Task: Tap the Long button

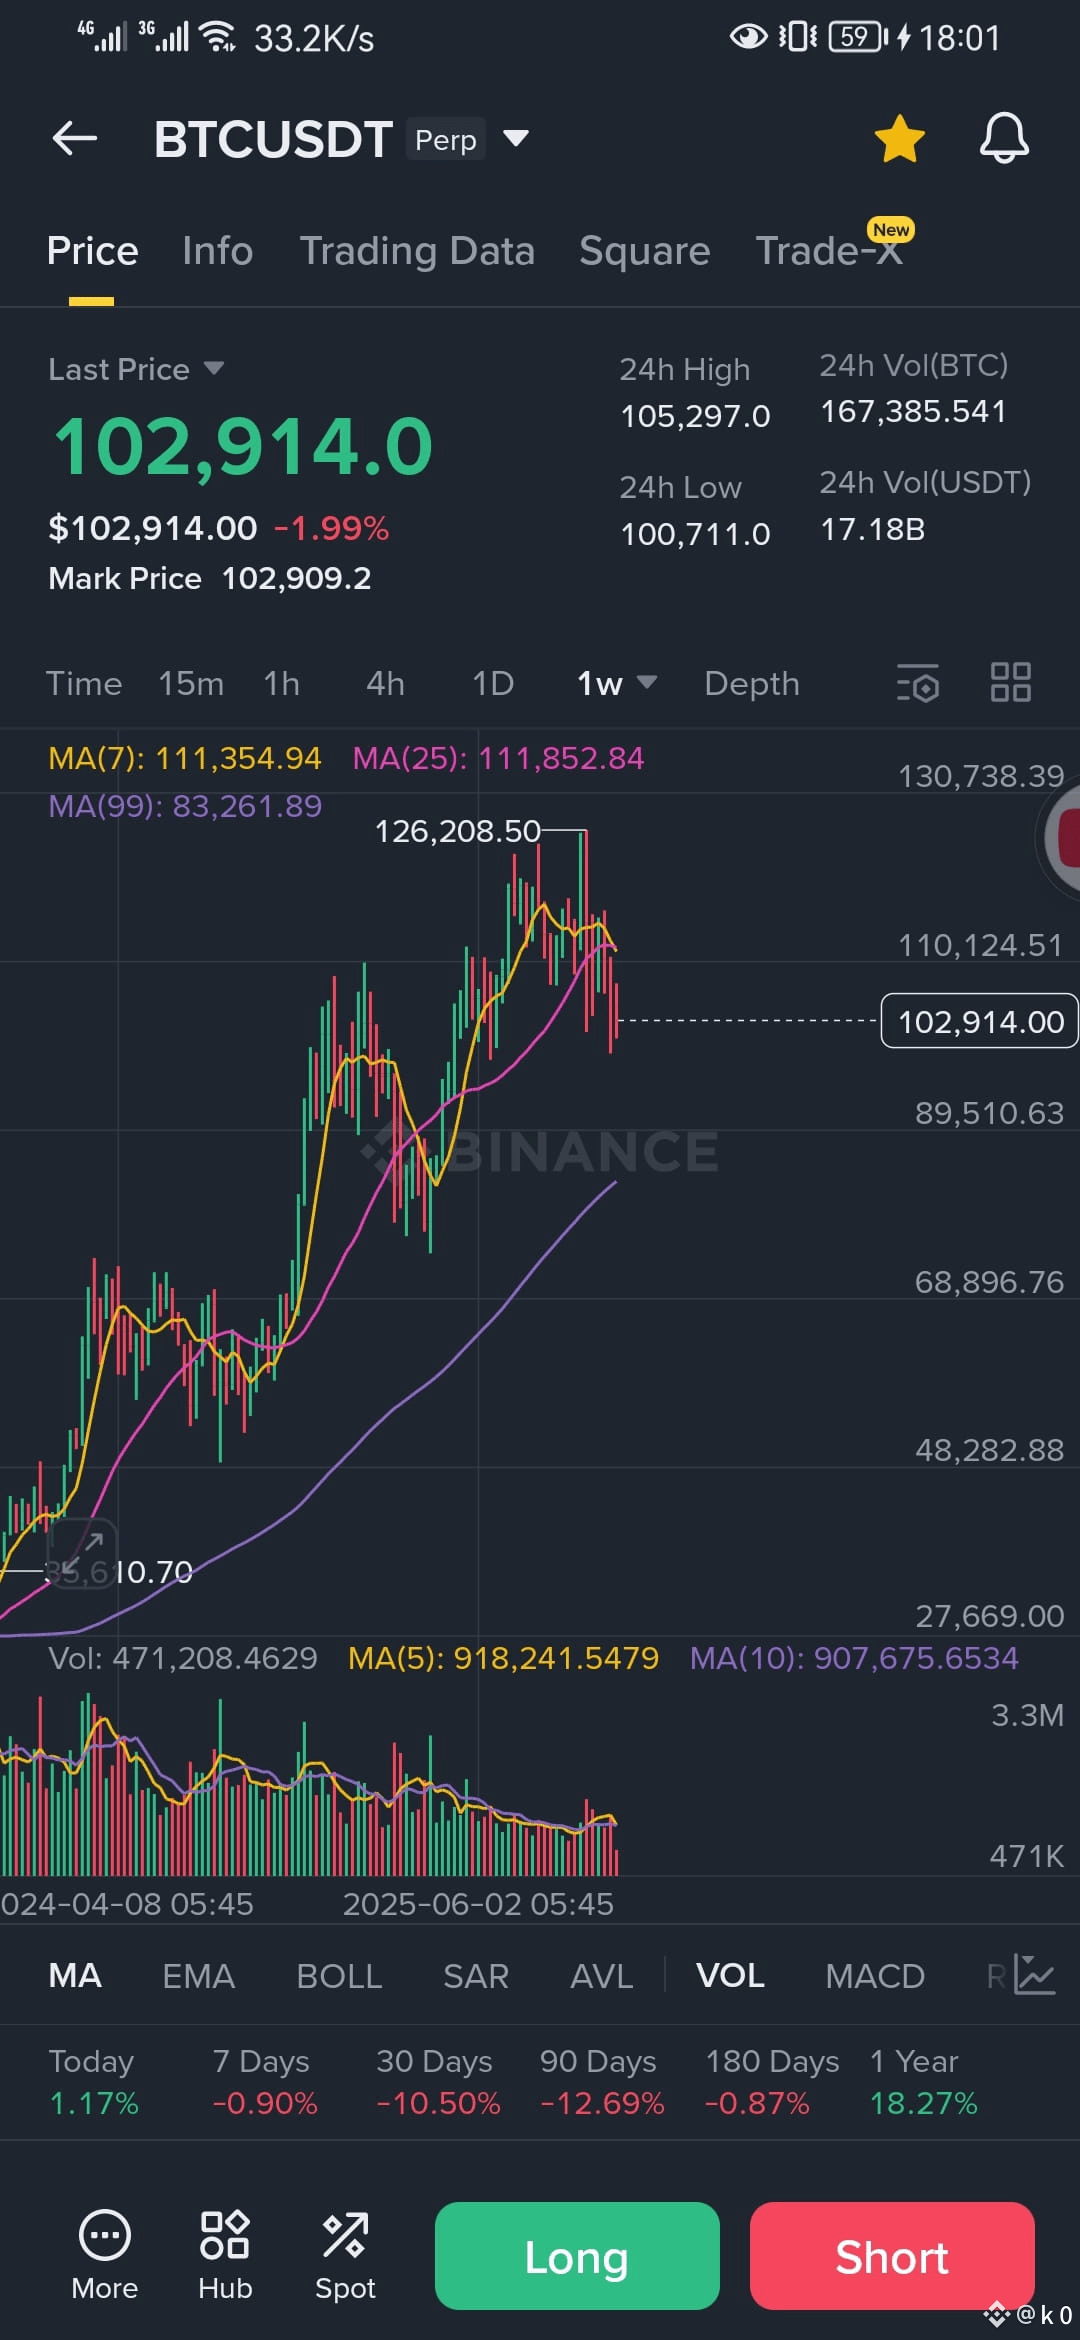Action: [x=577, y=2256]
